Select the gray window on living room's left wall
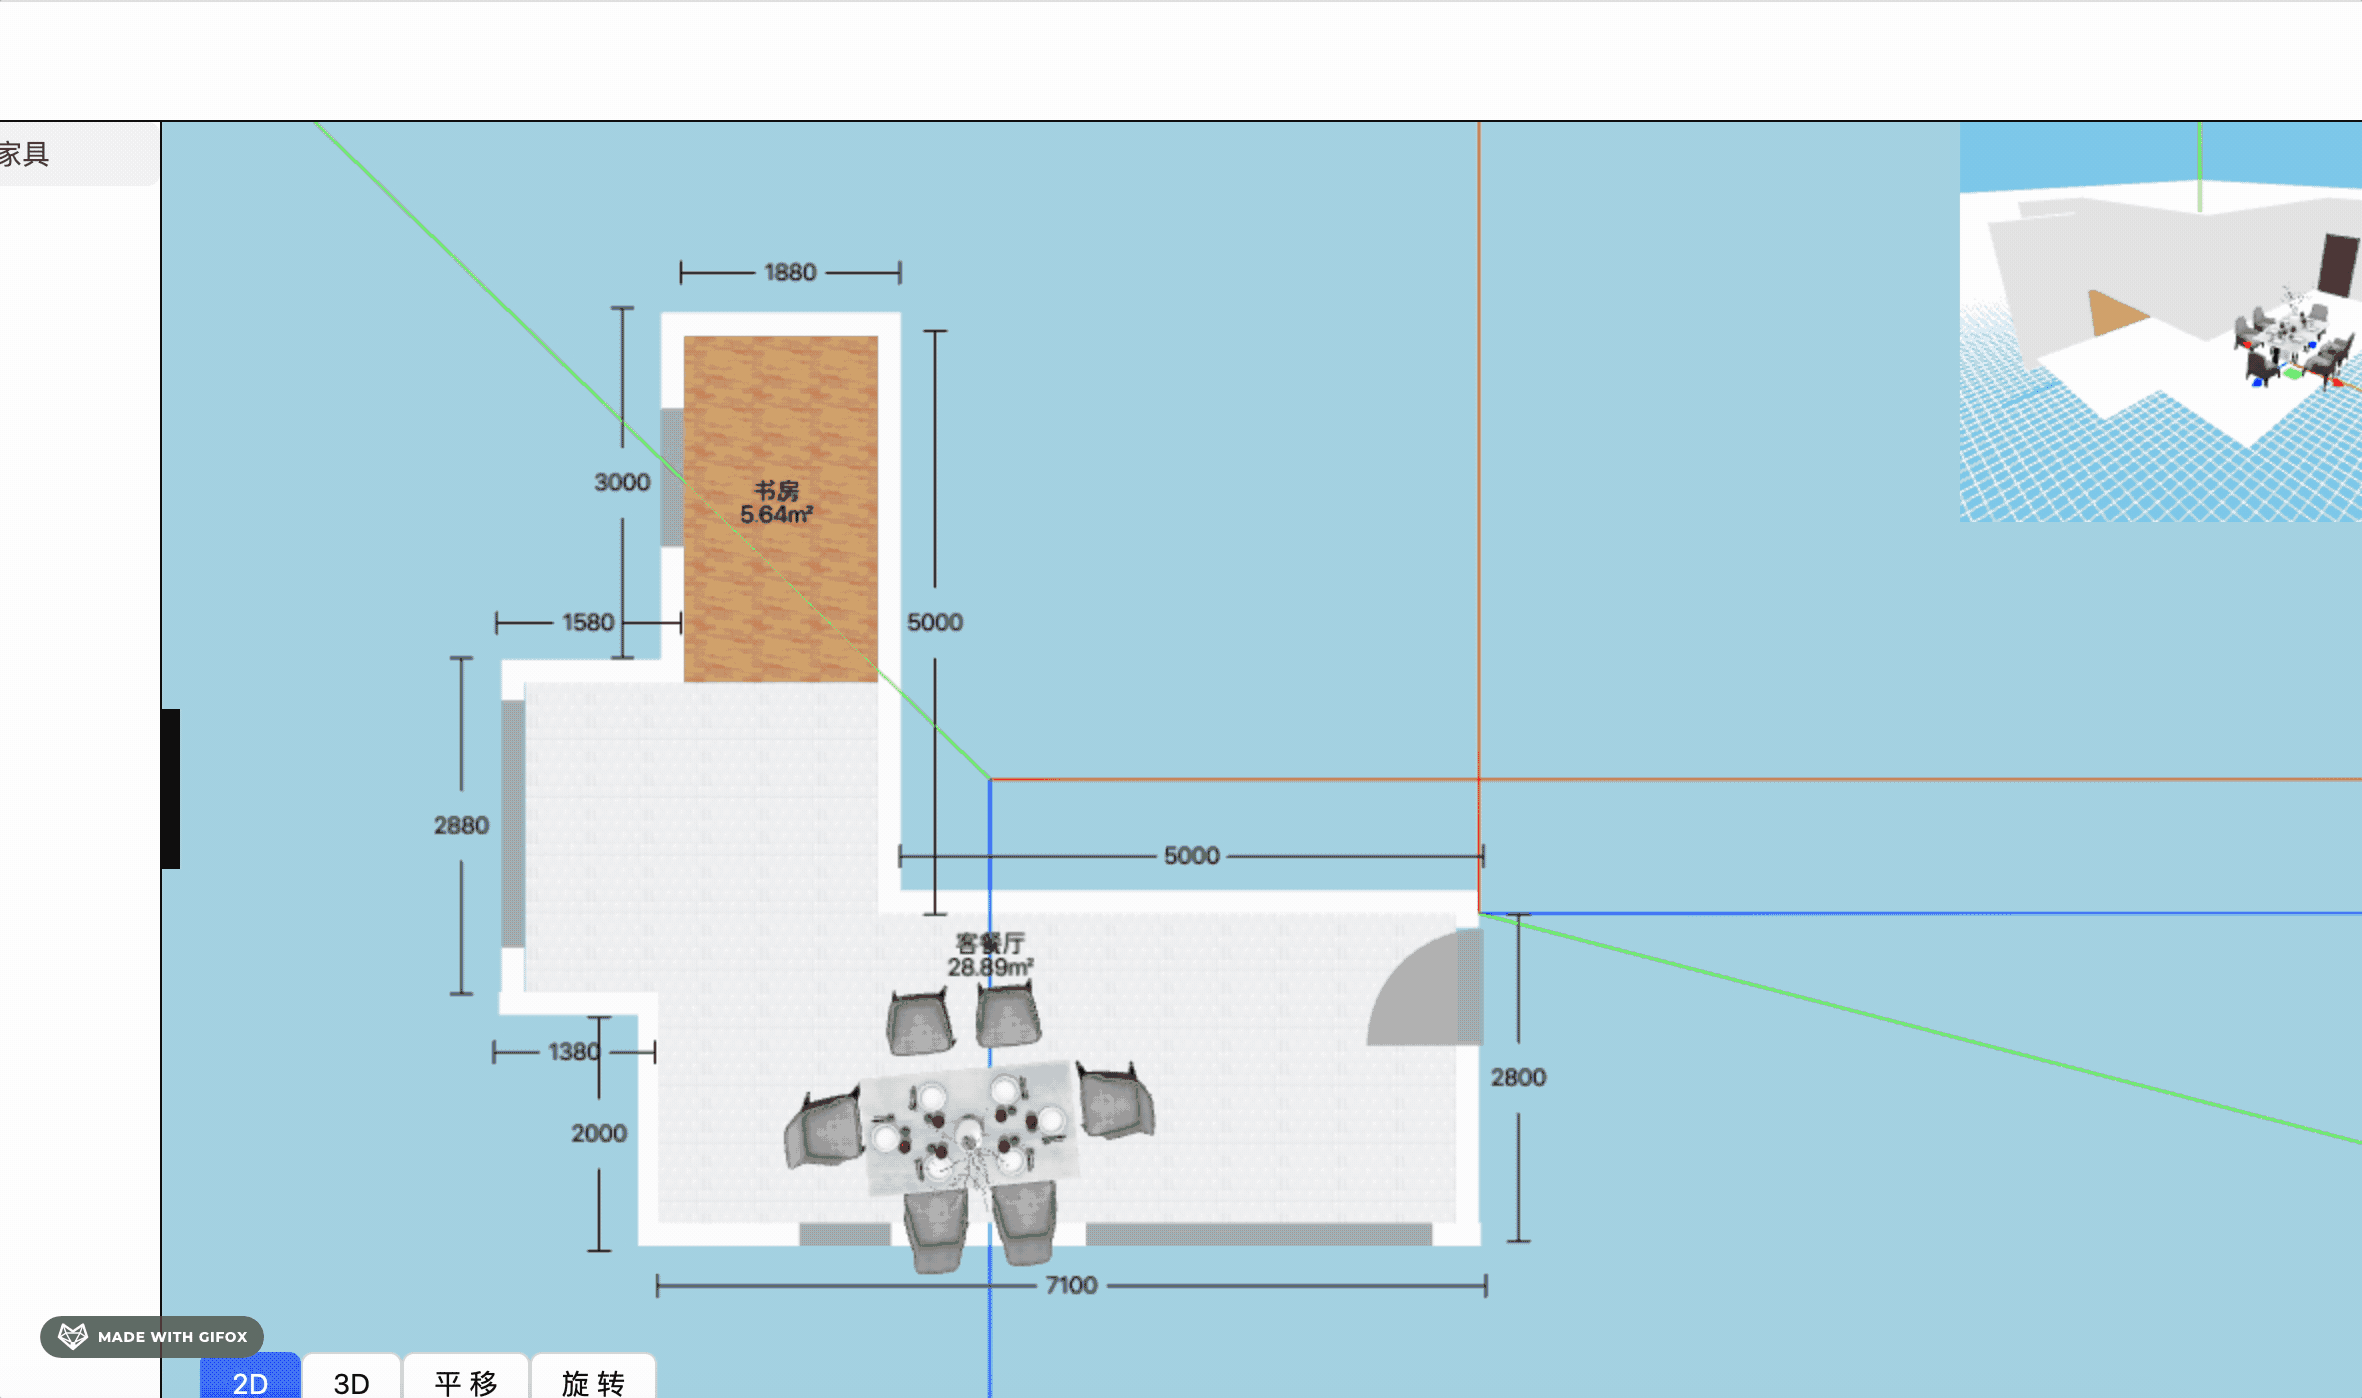 pos(512,823)
